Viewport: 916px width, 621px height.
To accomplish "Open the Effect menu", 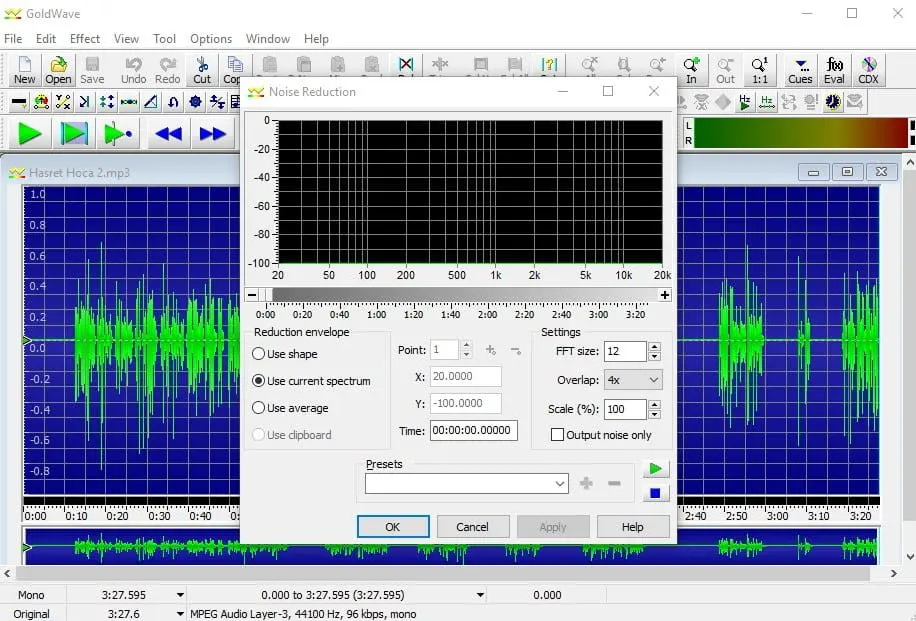I will point(85,39).
